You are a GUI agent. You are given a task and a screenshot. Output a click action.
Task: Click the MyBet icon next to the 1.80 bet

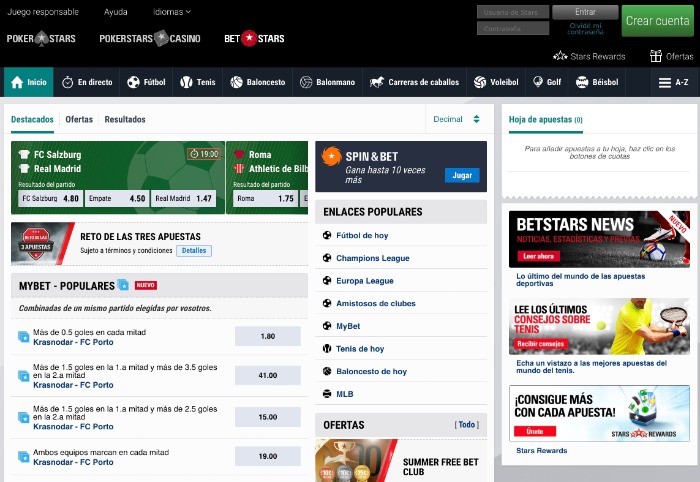click(23, 337)
